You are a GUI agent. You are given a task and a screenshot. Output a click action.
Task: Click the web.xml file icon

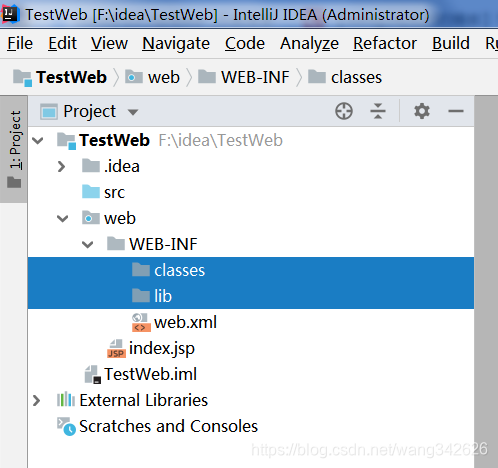141,322
